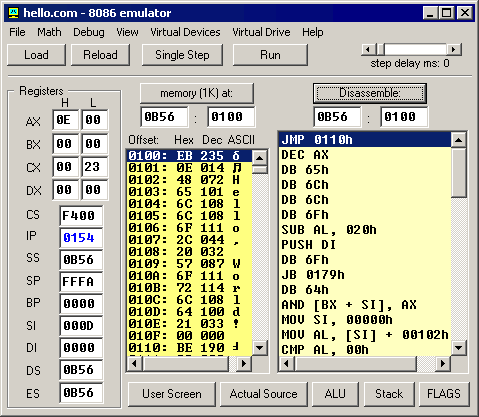This screenshot has height=417, width=479.
Task: Open the User Screen window
Action: coord(172,394)
